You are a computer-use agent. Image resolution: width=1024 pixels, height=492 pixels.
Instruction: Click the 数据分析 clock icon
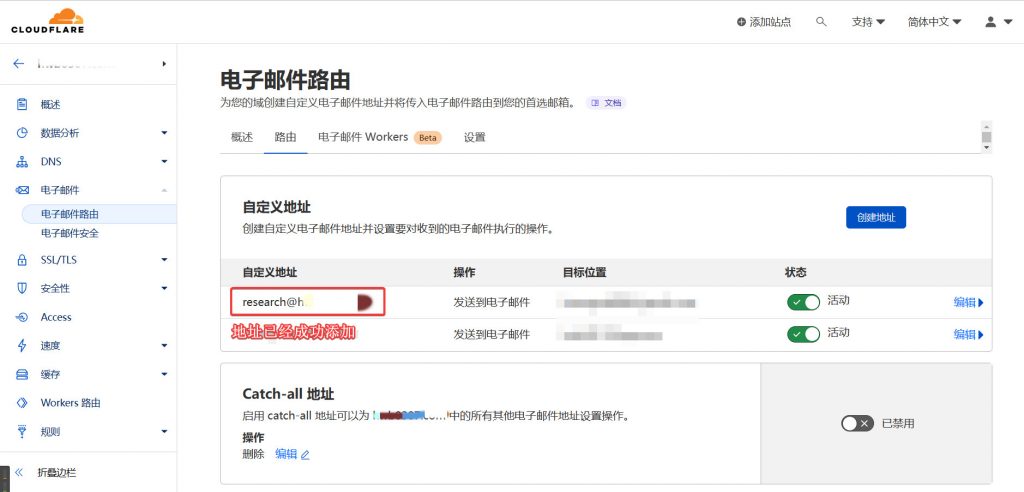(22, 133)
